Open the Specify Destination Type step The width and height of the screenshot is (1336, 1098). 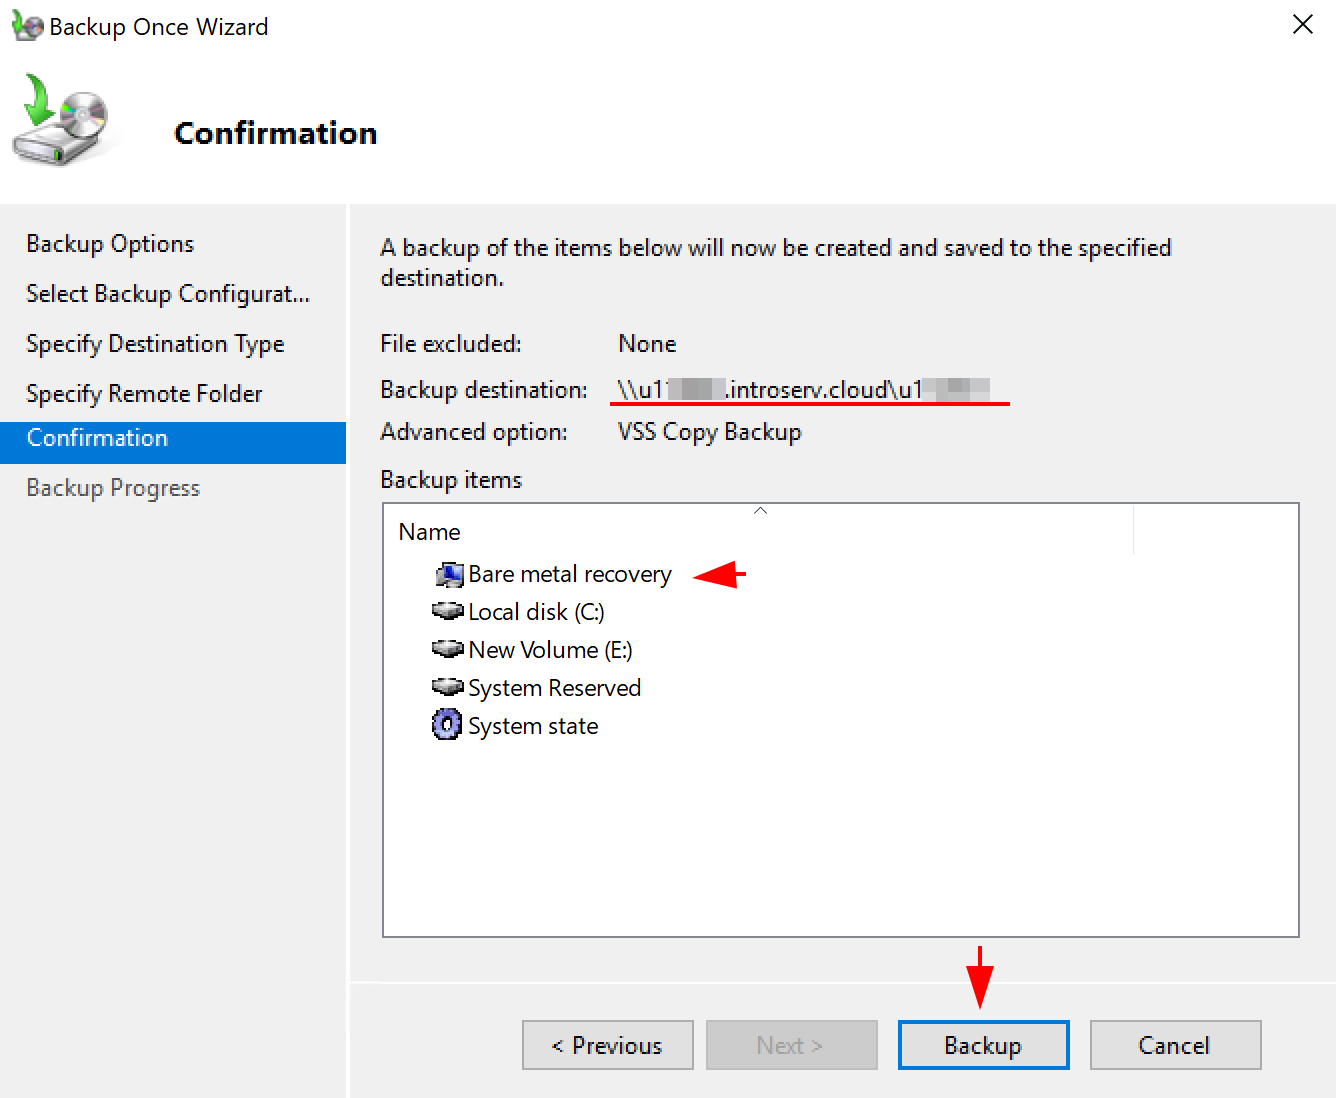154,343
